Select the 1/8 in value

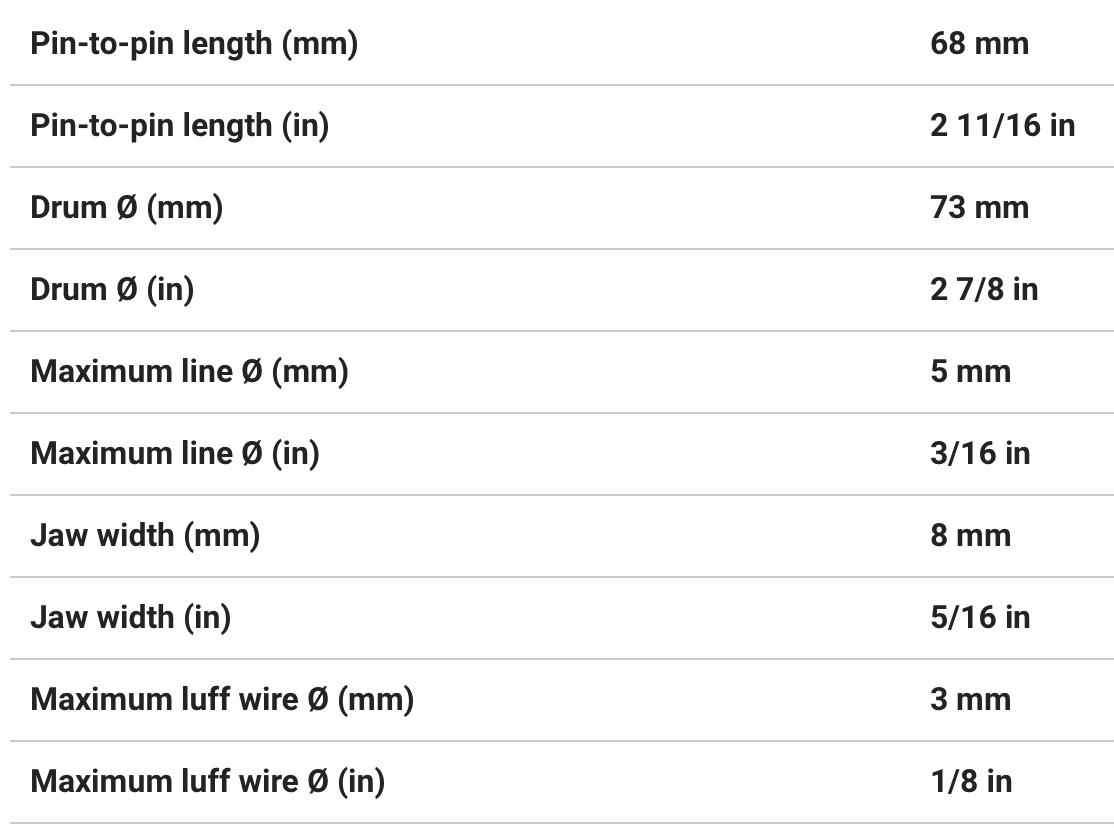(x=971, y=782)
